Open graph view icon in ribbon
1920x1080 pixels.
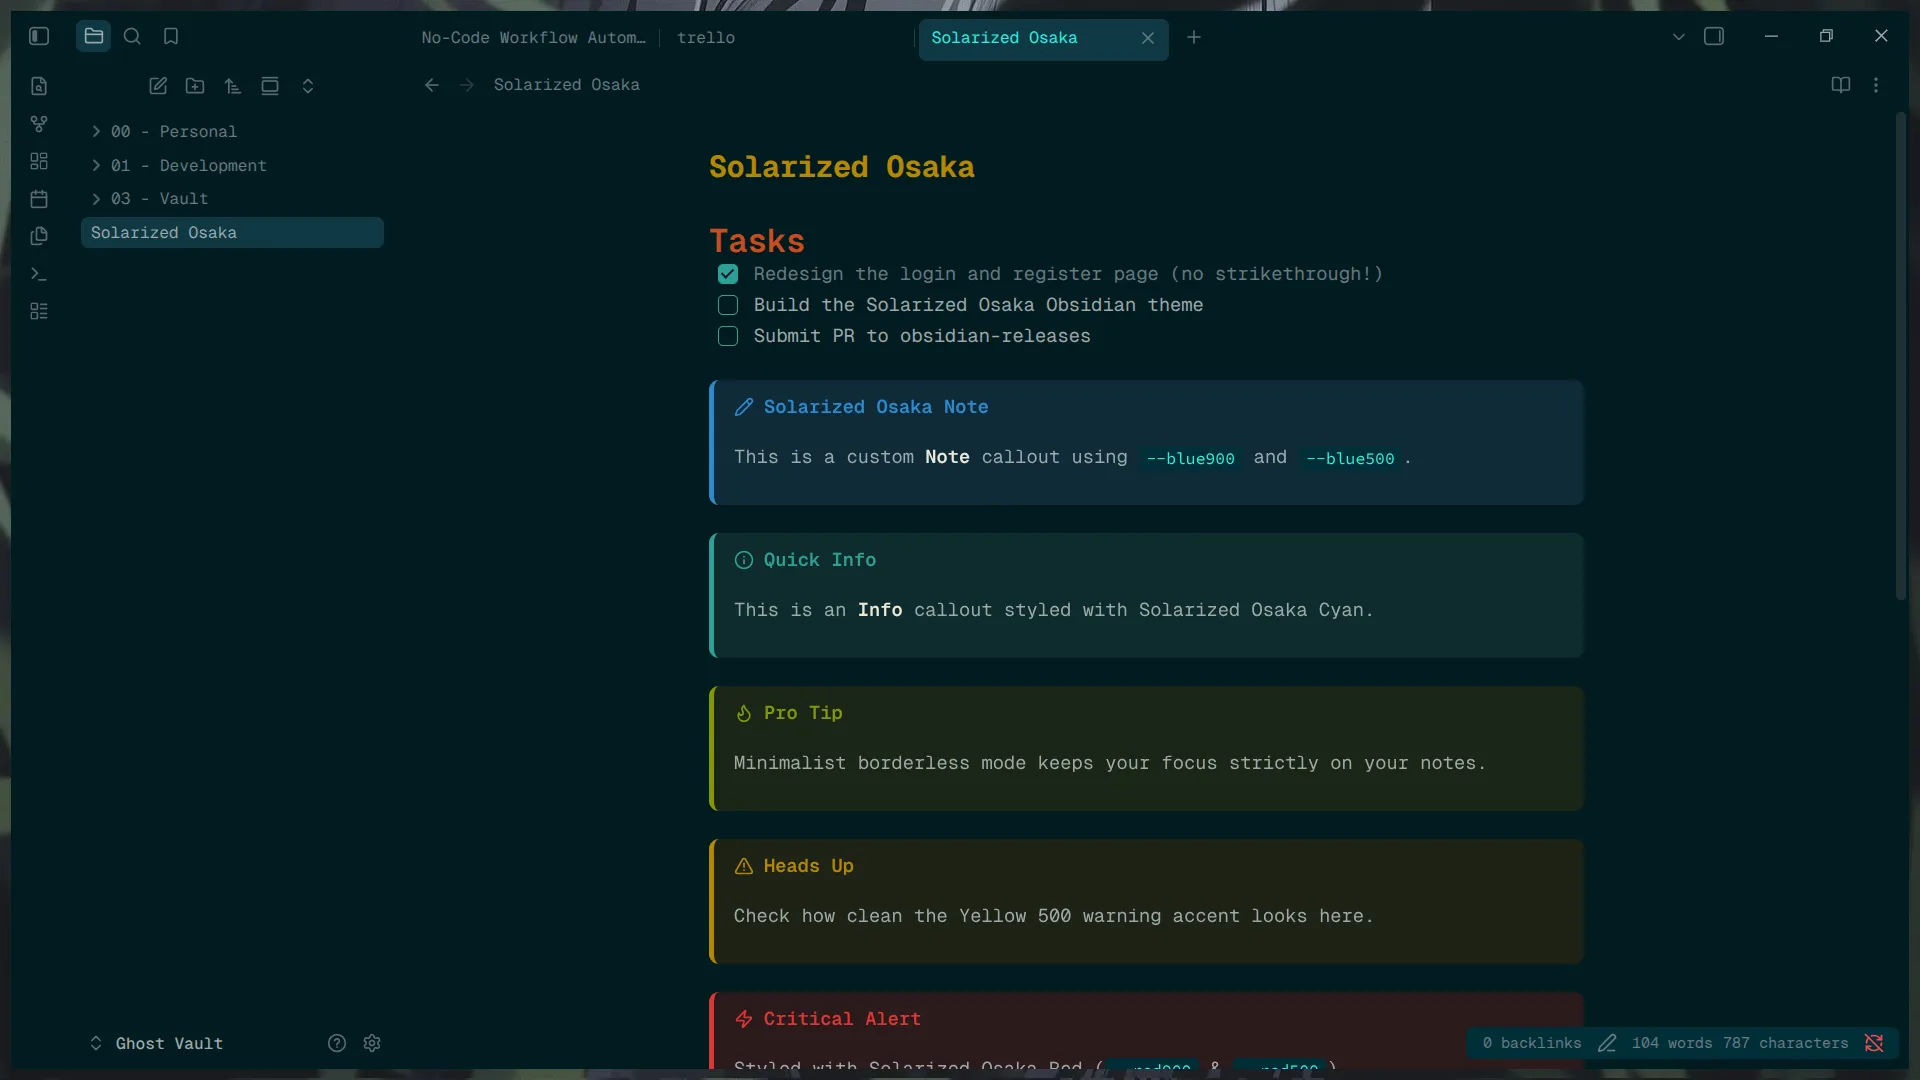coord(39,124)
